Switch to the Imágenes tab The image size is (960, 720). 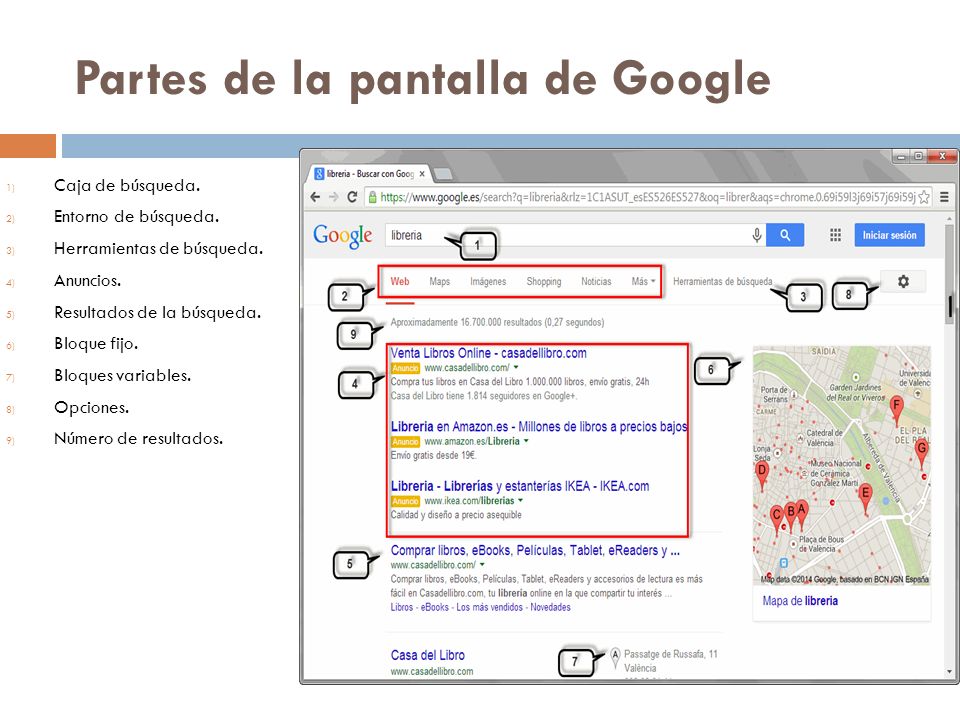point(488,282)
